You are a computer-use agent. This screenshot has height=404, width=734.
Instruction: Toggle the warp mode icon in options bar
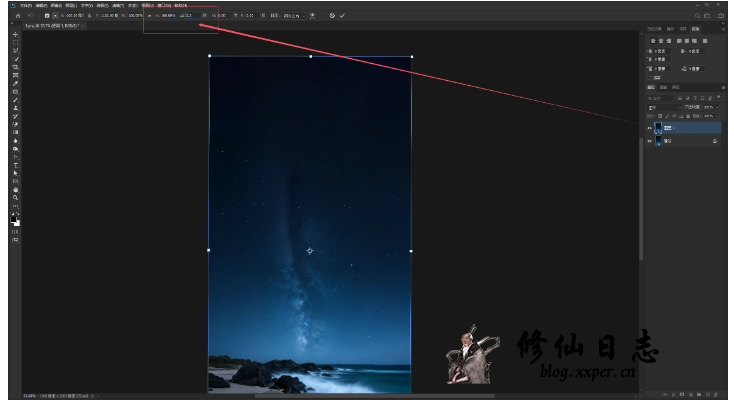[312, 16]
